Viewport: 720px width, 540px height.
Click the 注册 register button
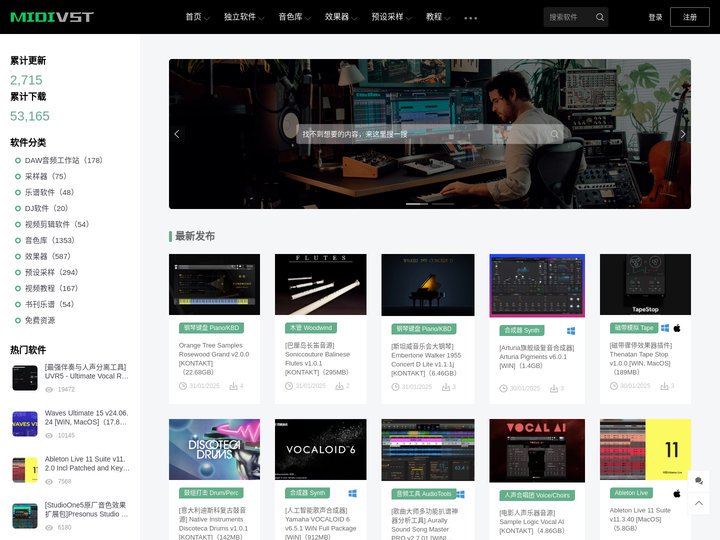(690, 17)
